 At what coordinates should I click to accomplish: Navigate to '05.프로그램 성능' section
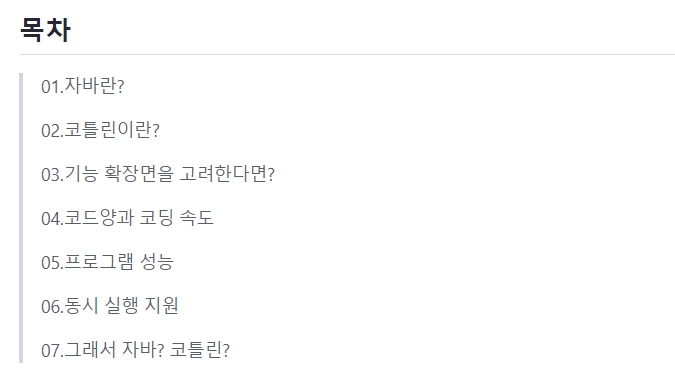coord(108,262)
